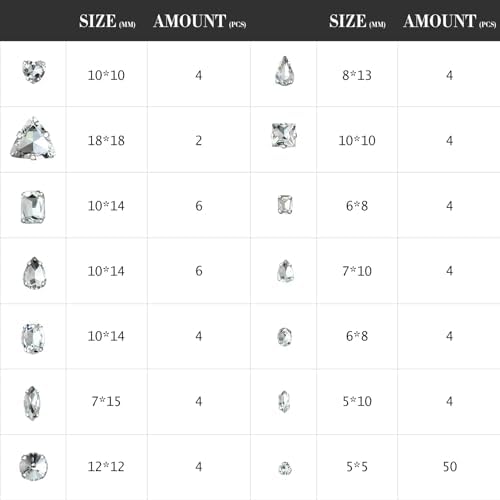Click the tiny 5*10 marquise crystal

(284, 402)
